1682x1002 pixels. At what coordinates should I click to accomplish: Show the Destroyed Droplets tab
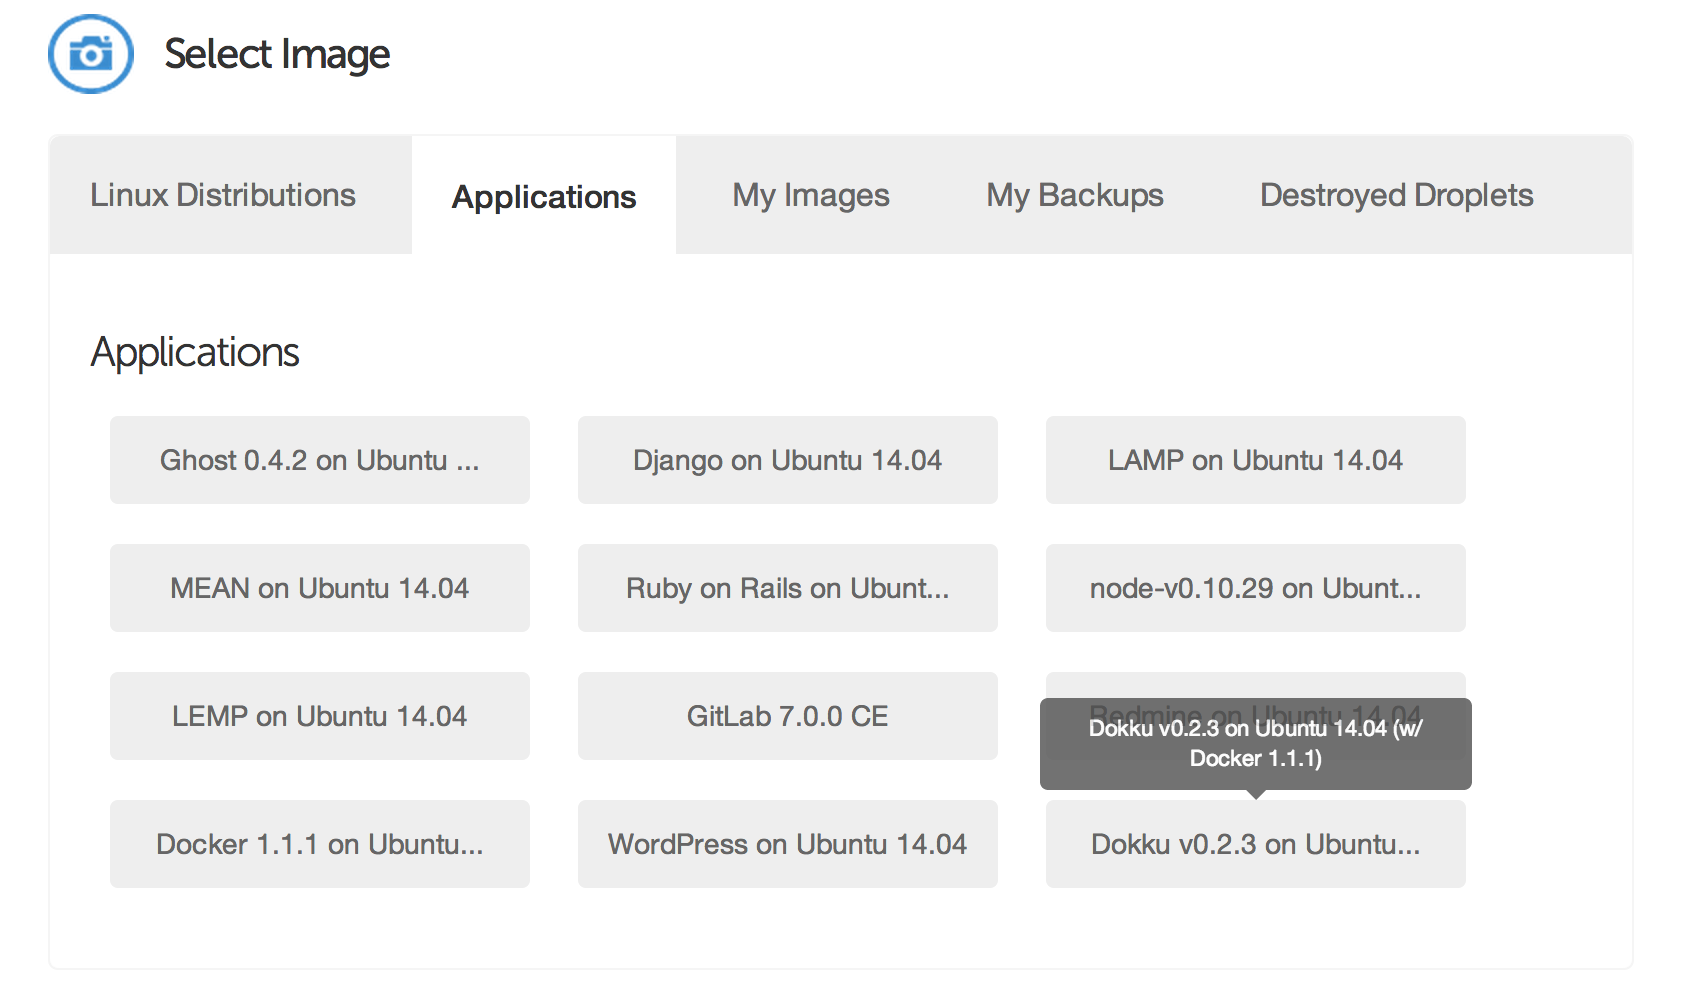[x=1396, y=195]
